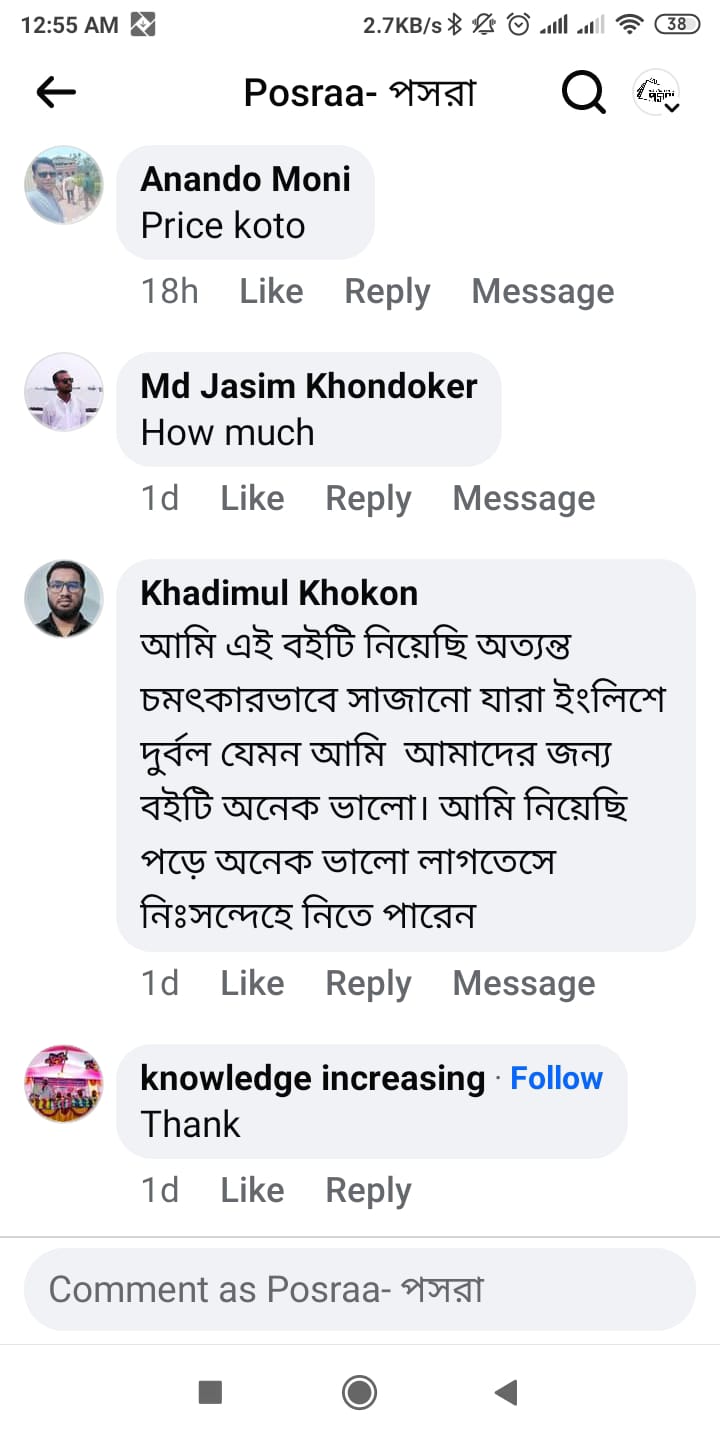Like the "Thank" comment
The image size is (720, 1440).
point(252,1190)
